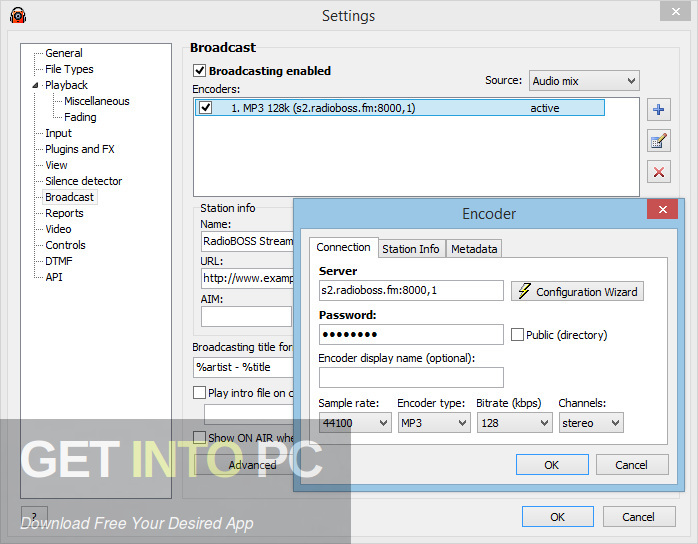Viewport: 698px width, 544px height.
Task: Click Cancel in the Encoder dialog
Action: click(x=632, y=465)
